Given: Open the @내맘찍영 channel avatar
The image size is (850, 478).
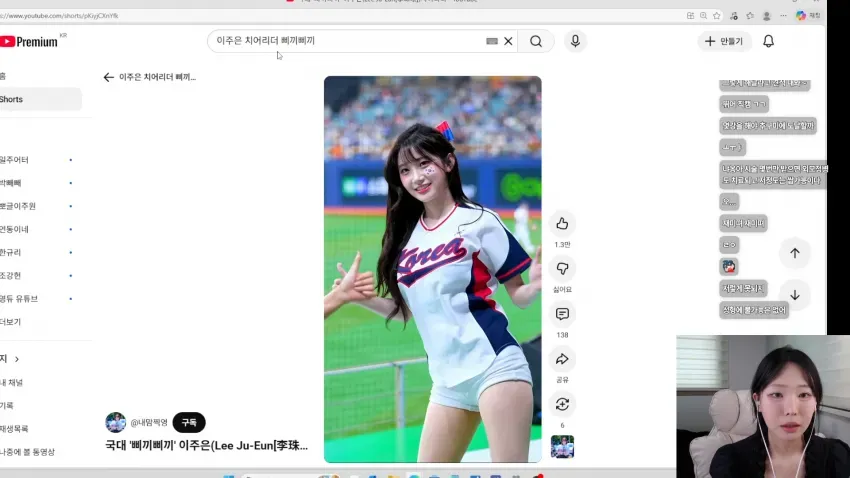Looking at the screenshot, I should (115, 422).
